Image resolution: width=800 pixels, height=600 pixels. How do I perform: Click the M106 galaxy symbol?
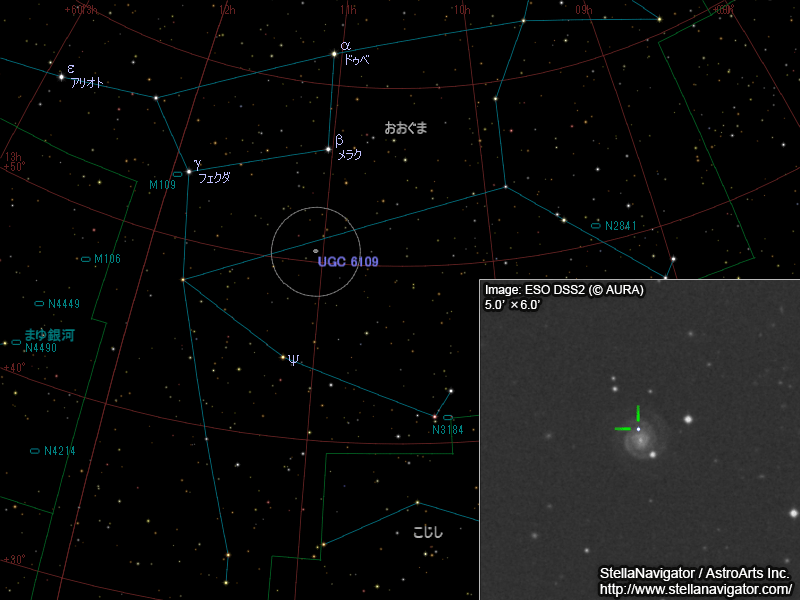pos(85,258)
